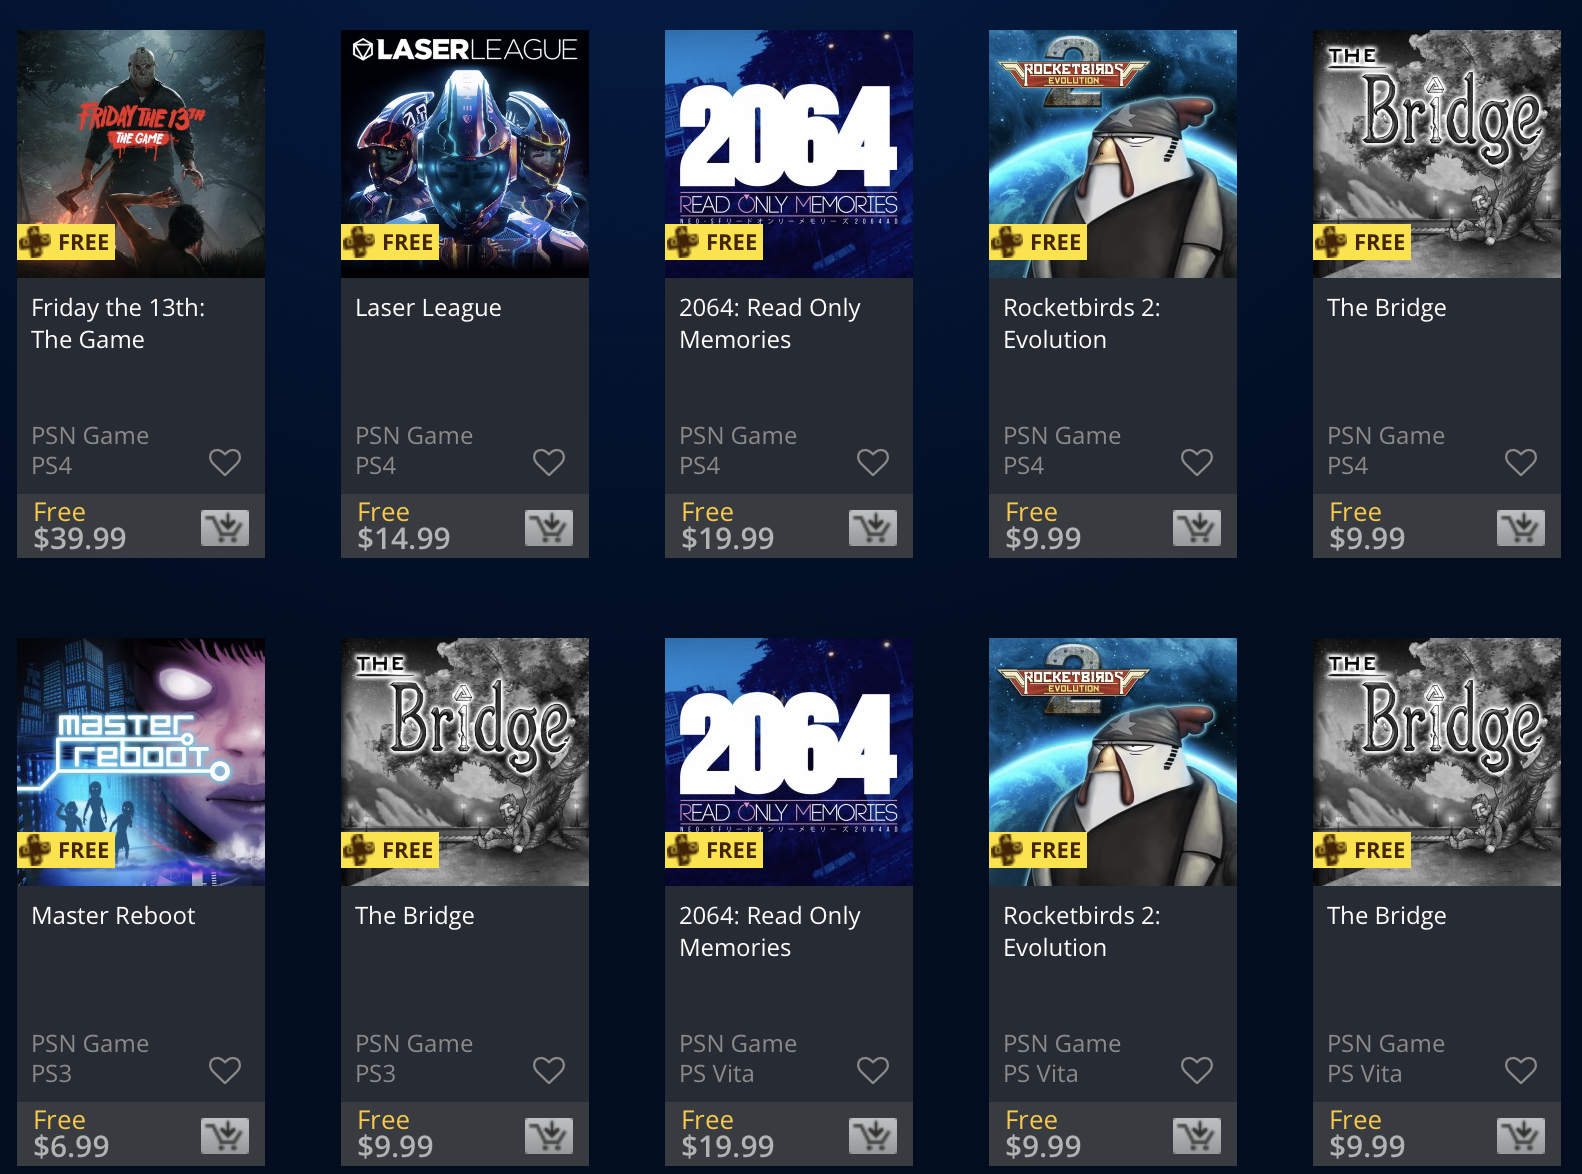Add PS Vita The Bridge to cart
Screen dimensions: 1582x1174
coord(1521,1135)
